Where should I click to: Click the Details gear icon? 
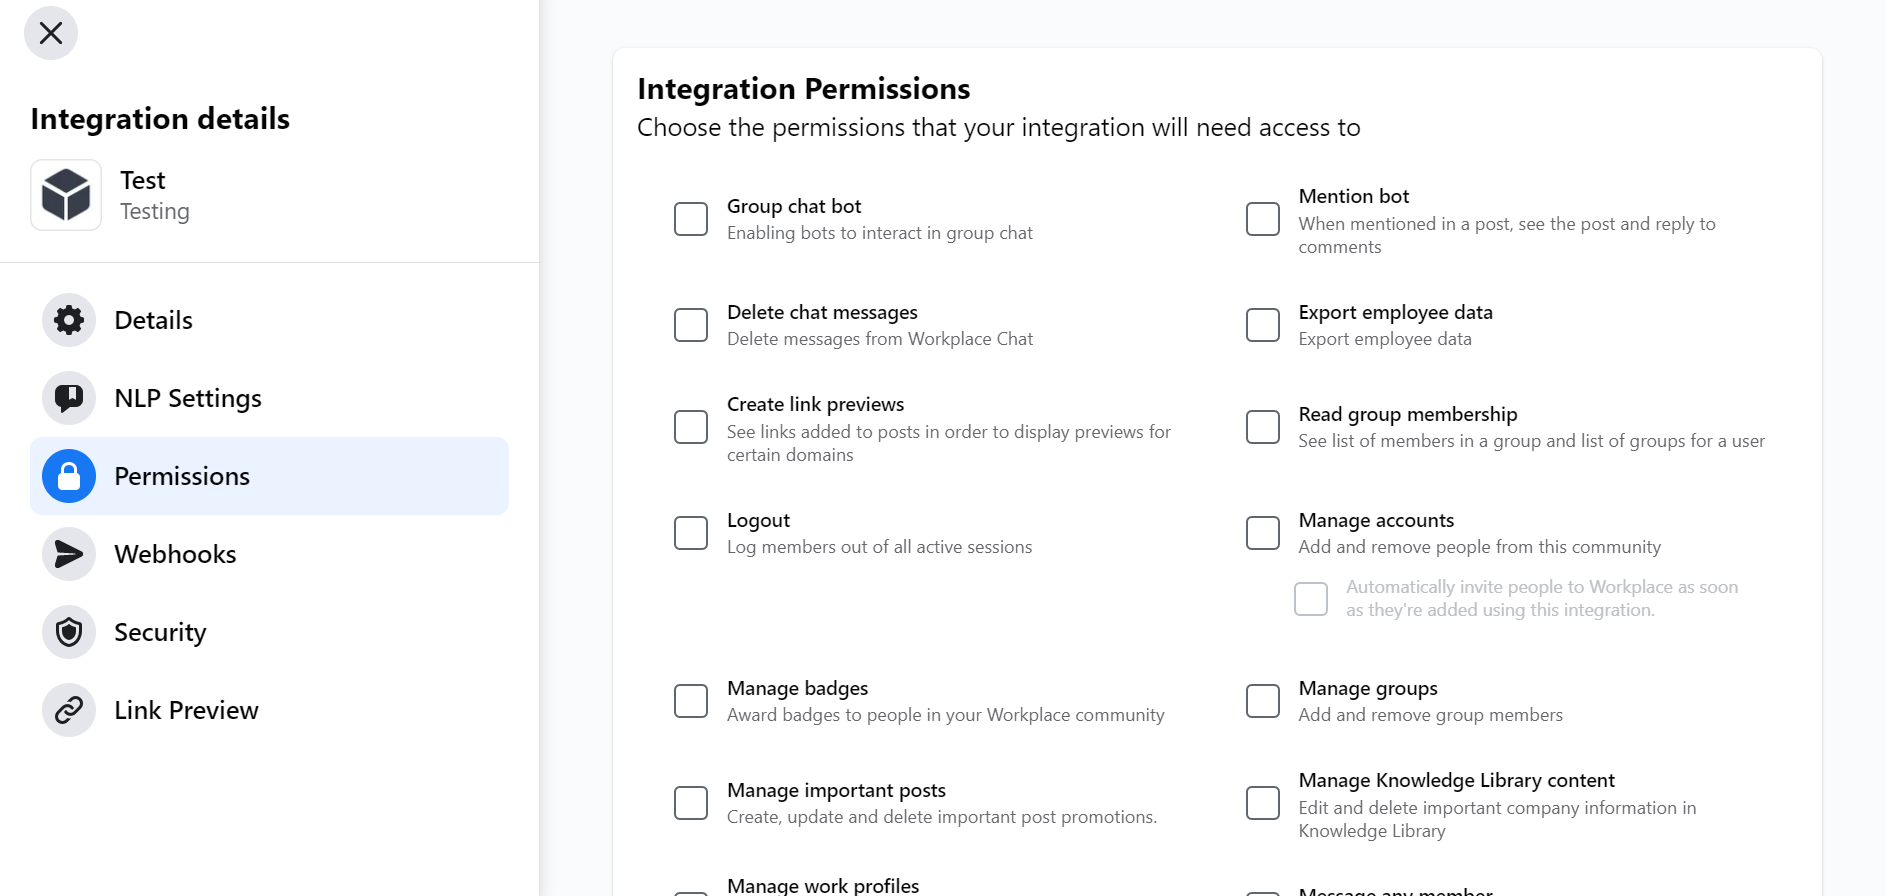tap(69, 320)
